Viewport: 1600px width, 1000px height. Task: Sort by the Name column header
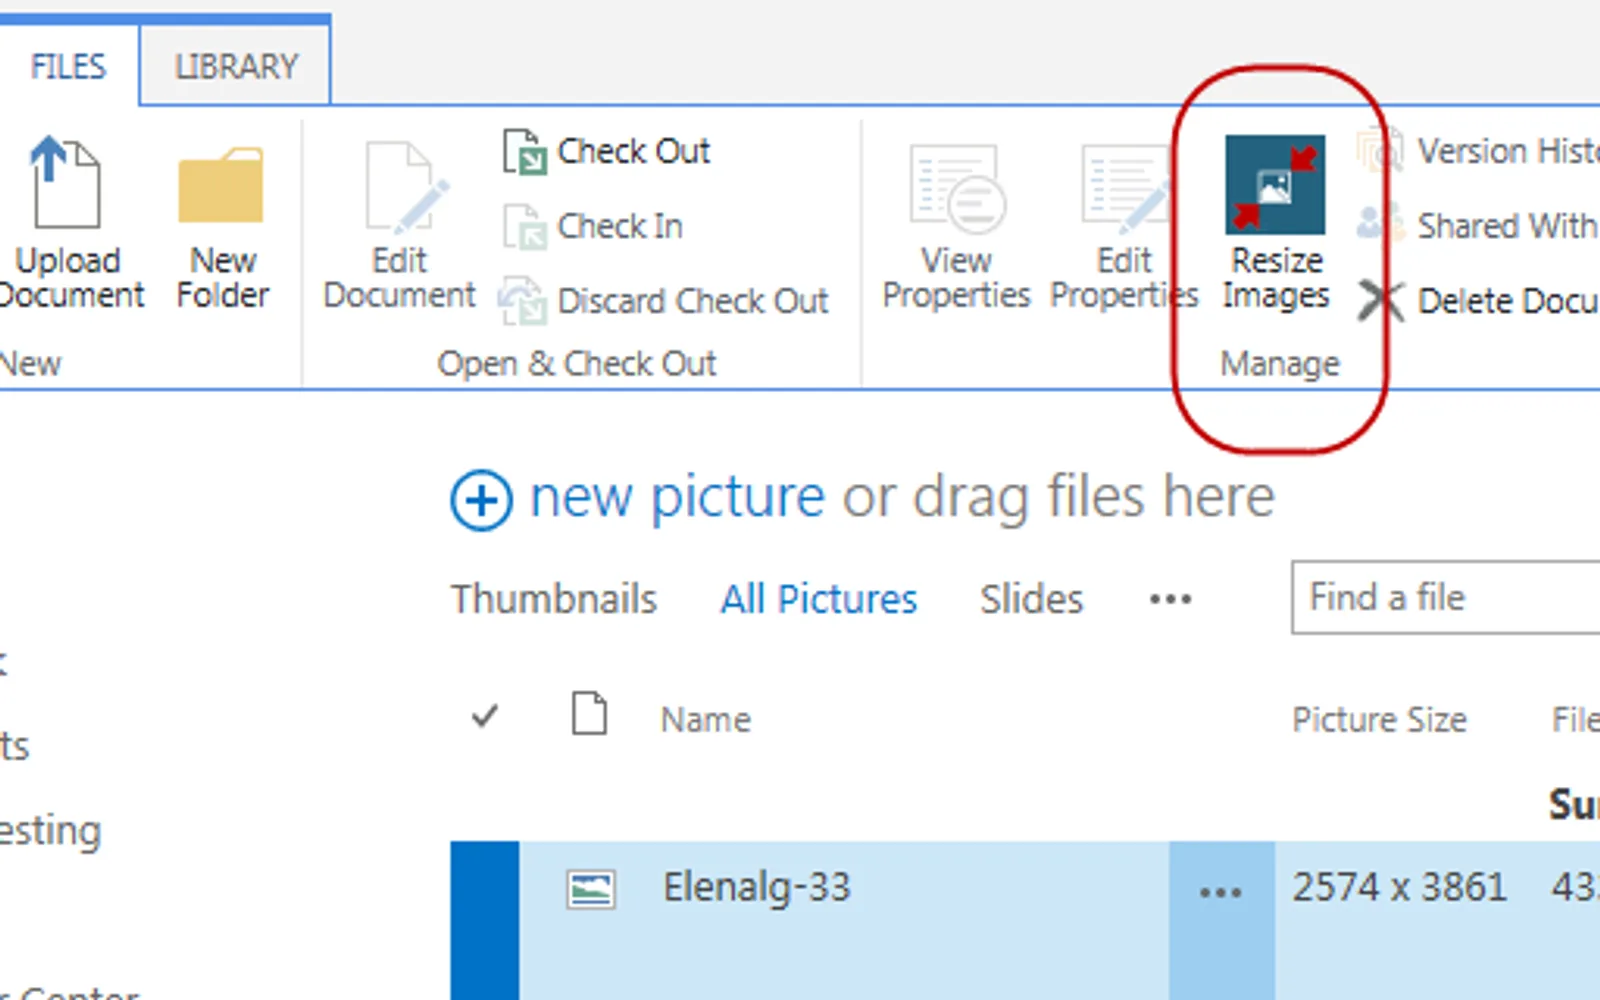(x=705, y=719)
